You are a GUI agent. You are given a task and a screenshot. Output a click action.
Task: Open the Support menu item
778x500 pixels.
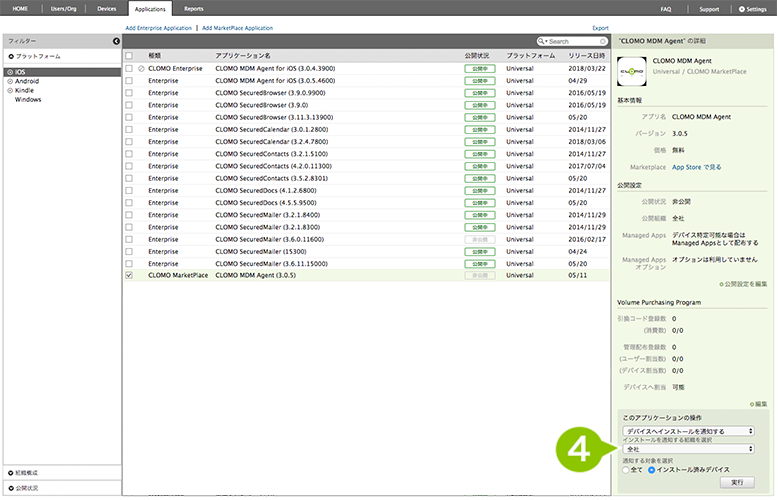pos(709,9)
